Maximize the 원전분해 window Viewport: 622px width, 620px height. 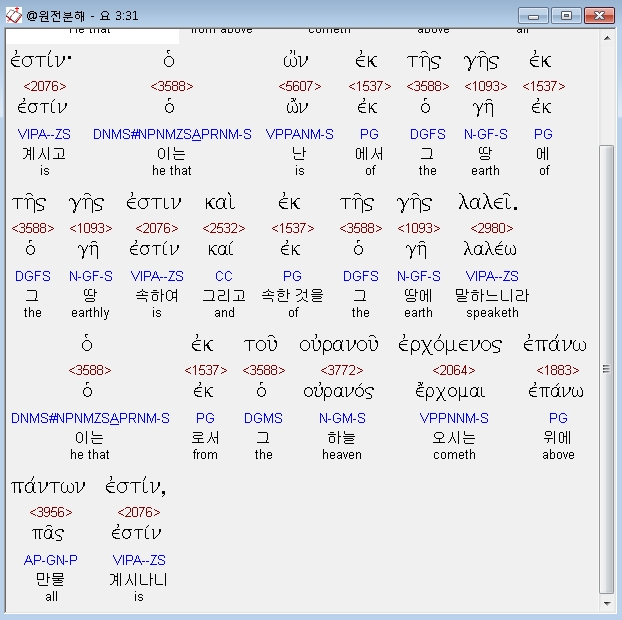pos(566,16)
